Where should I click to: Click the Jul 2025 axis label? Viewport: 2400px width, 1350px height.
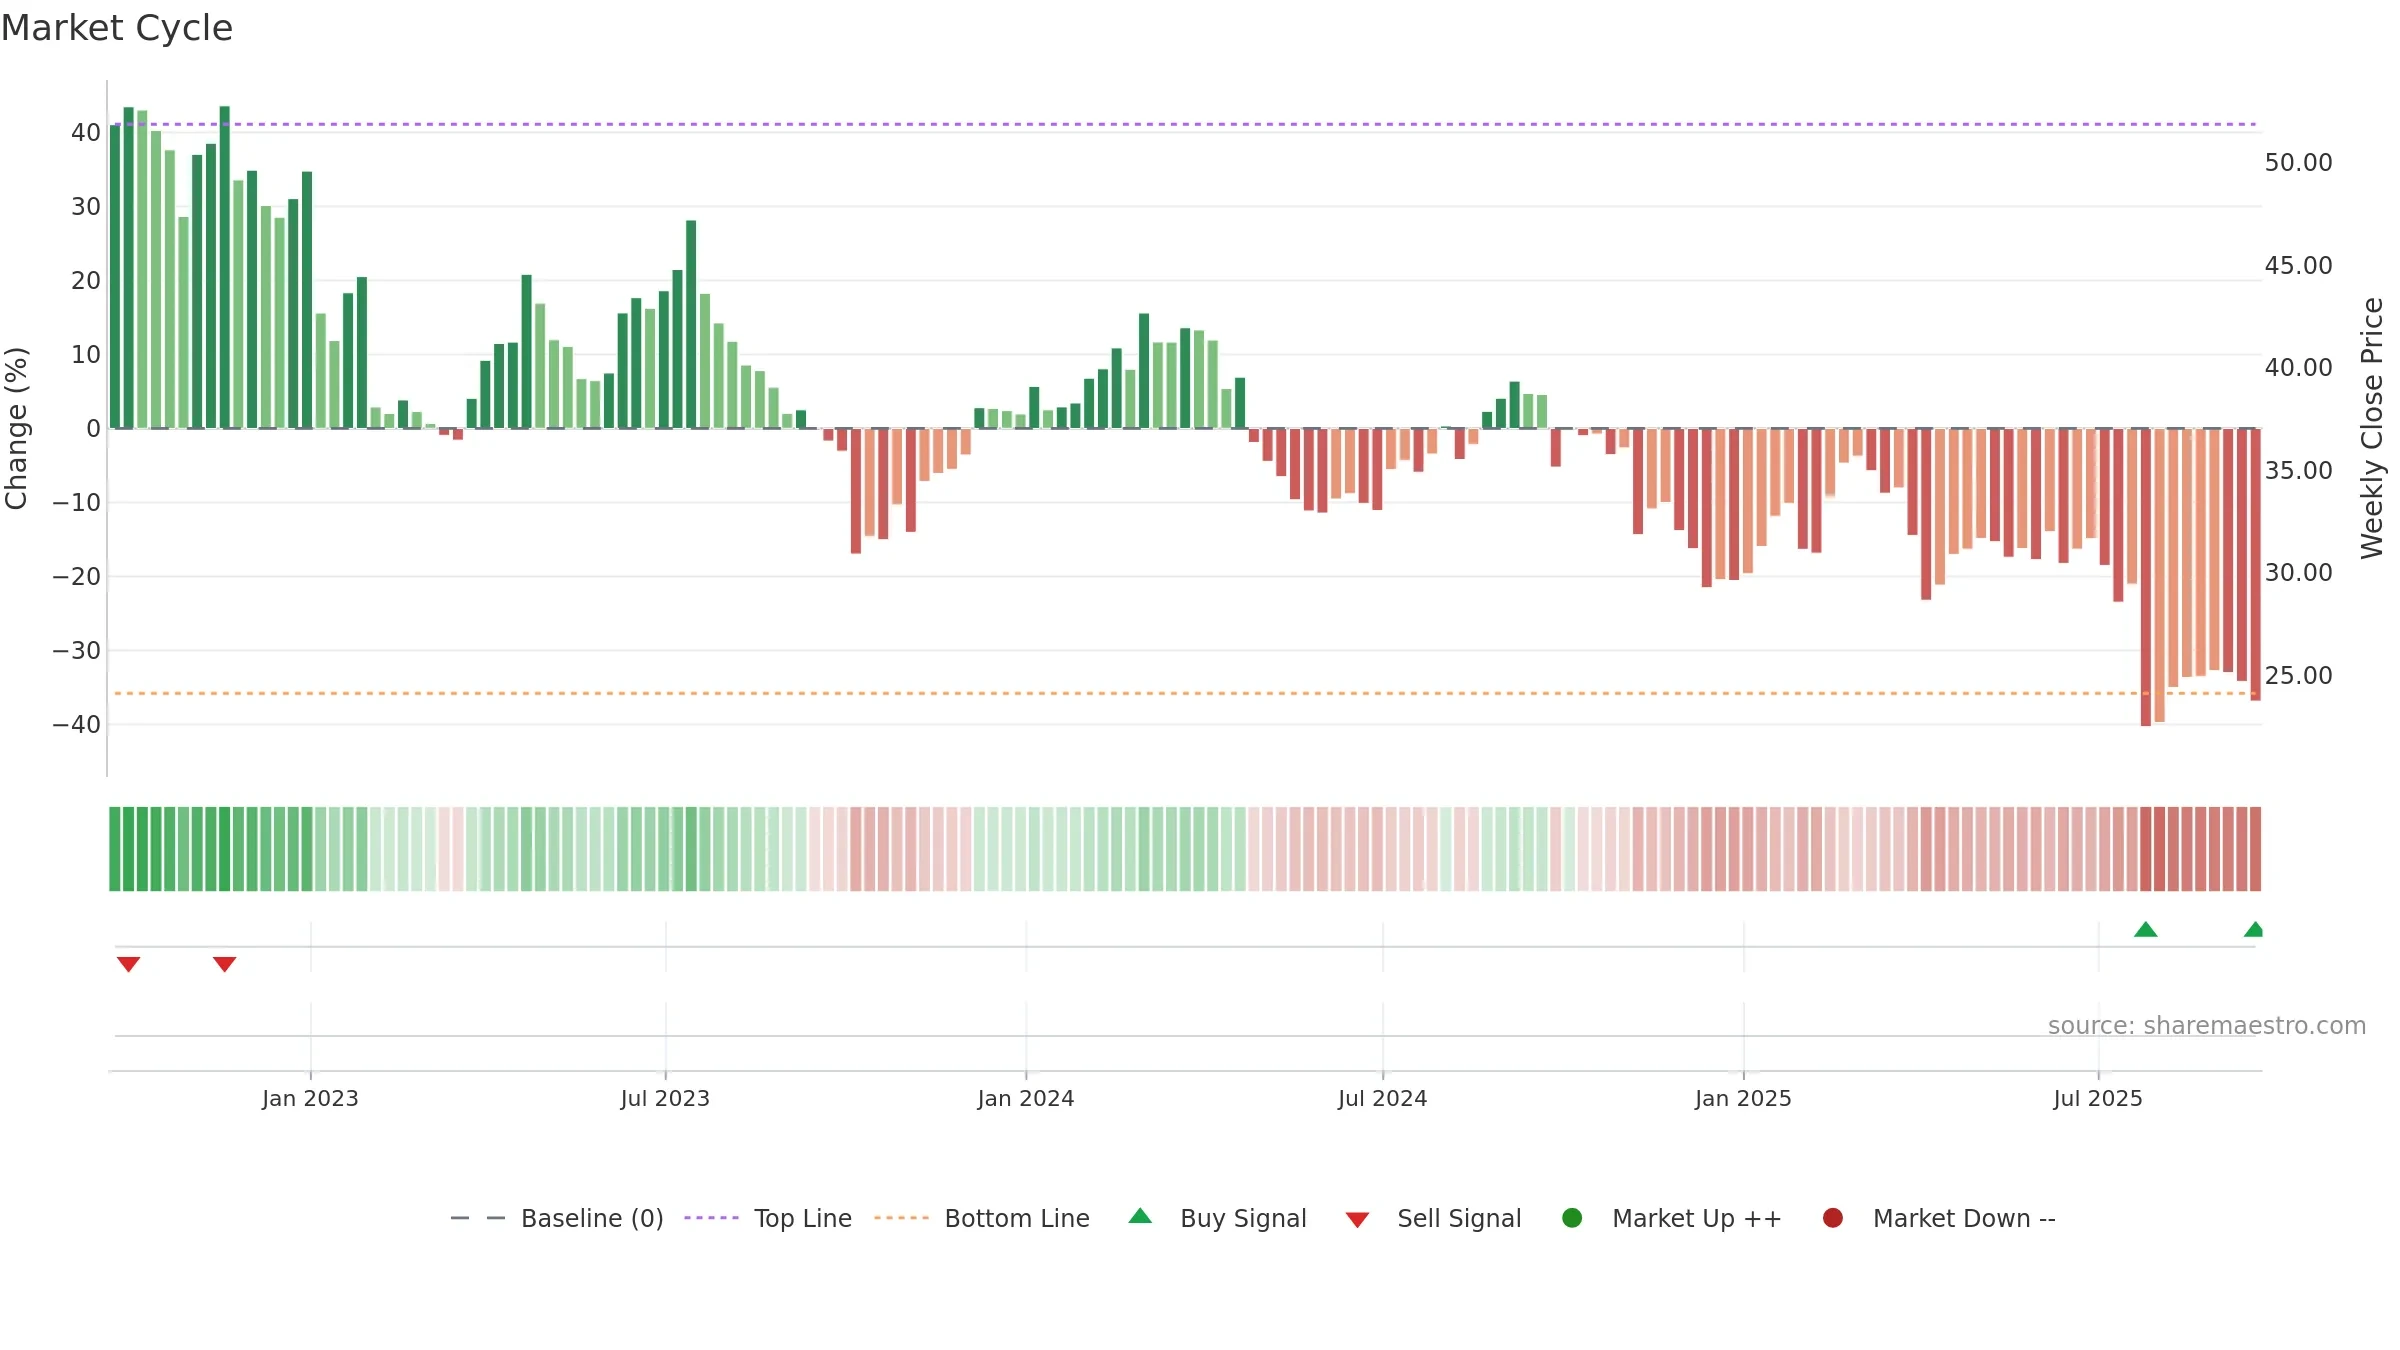coord(2098,1099)
